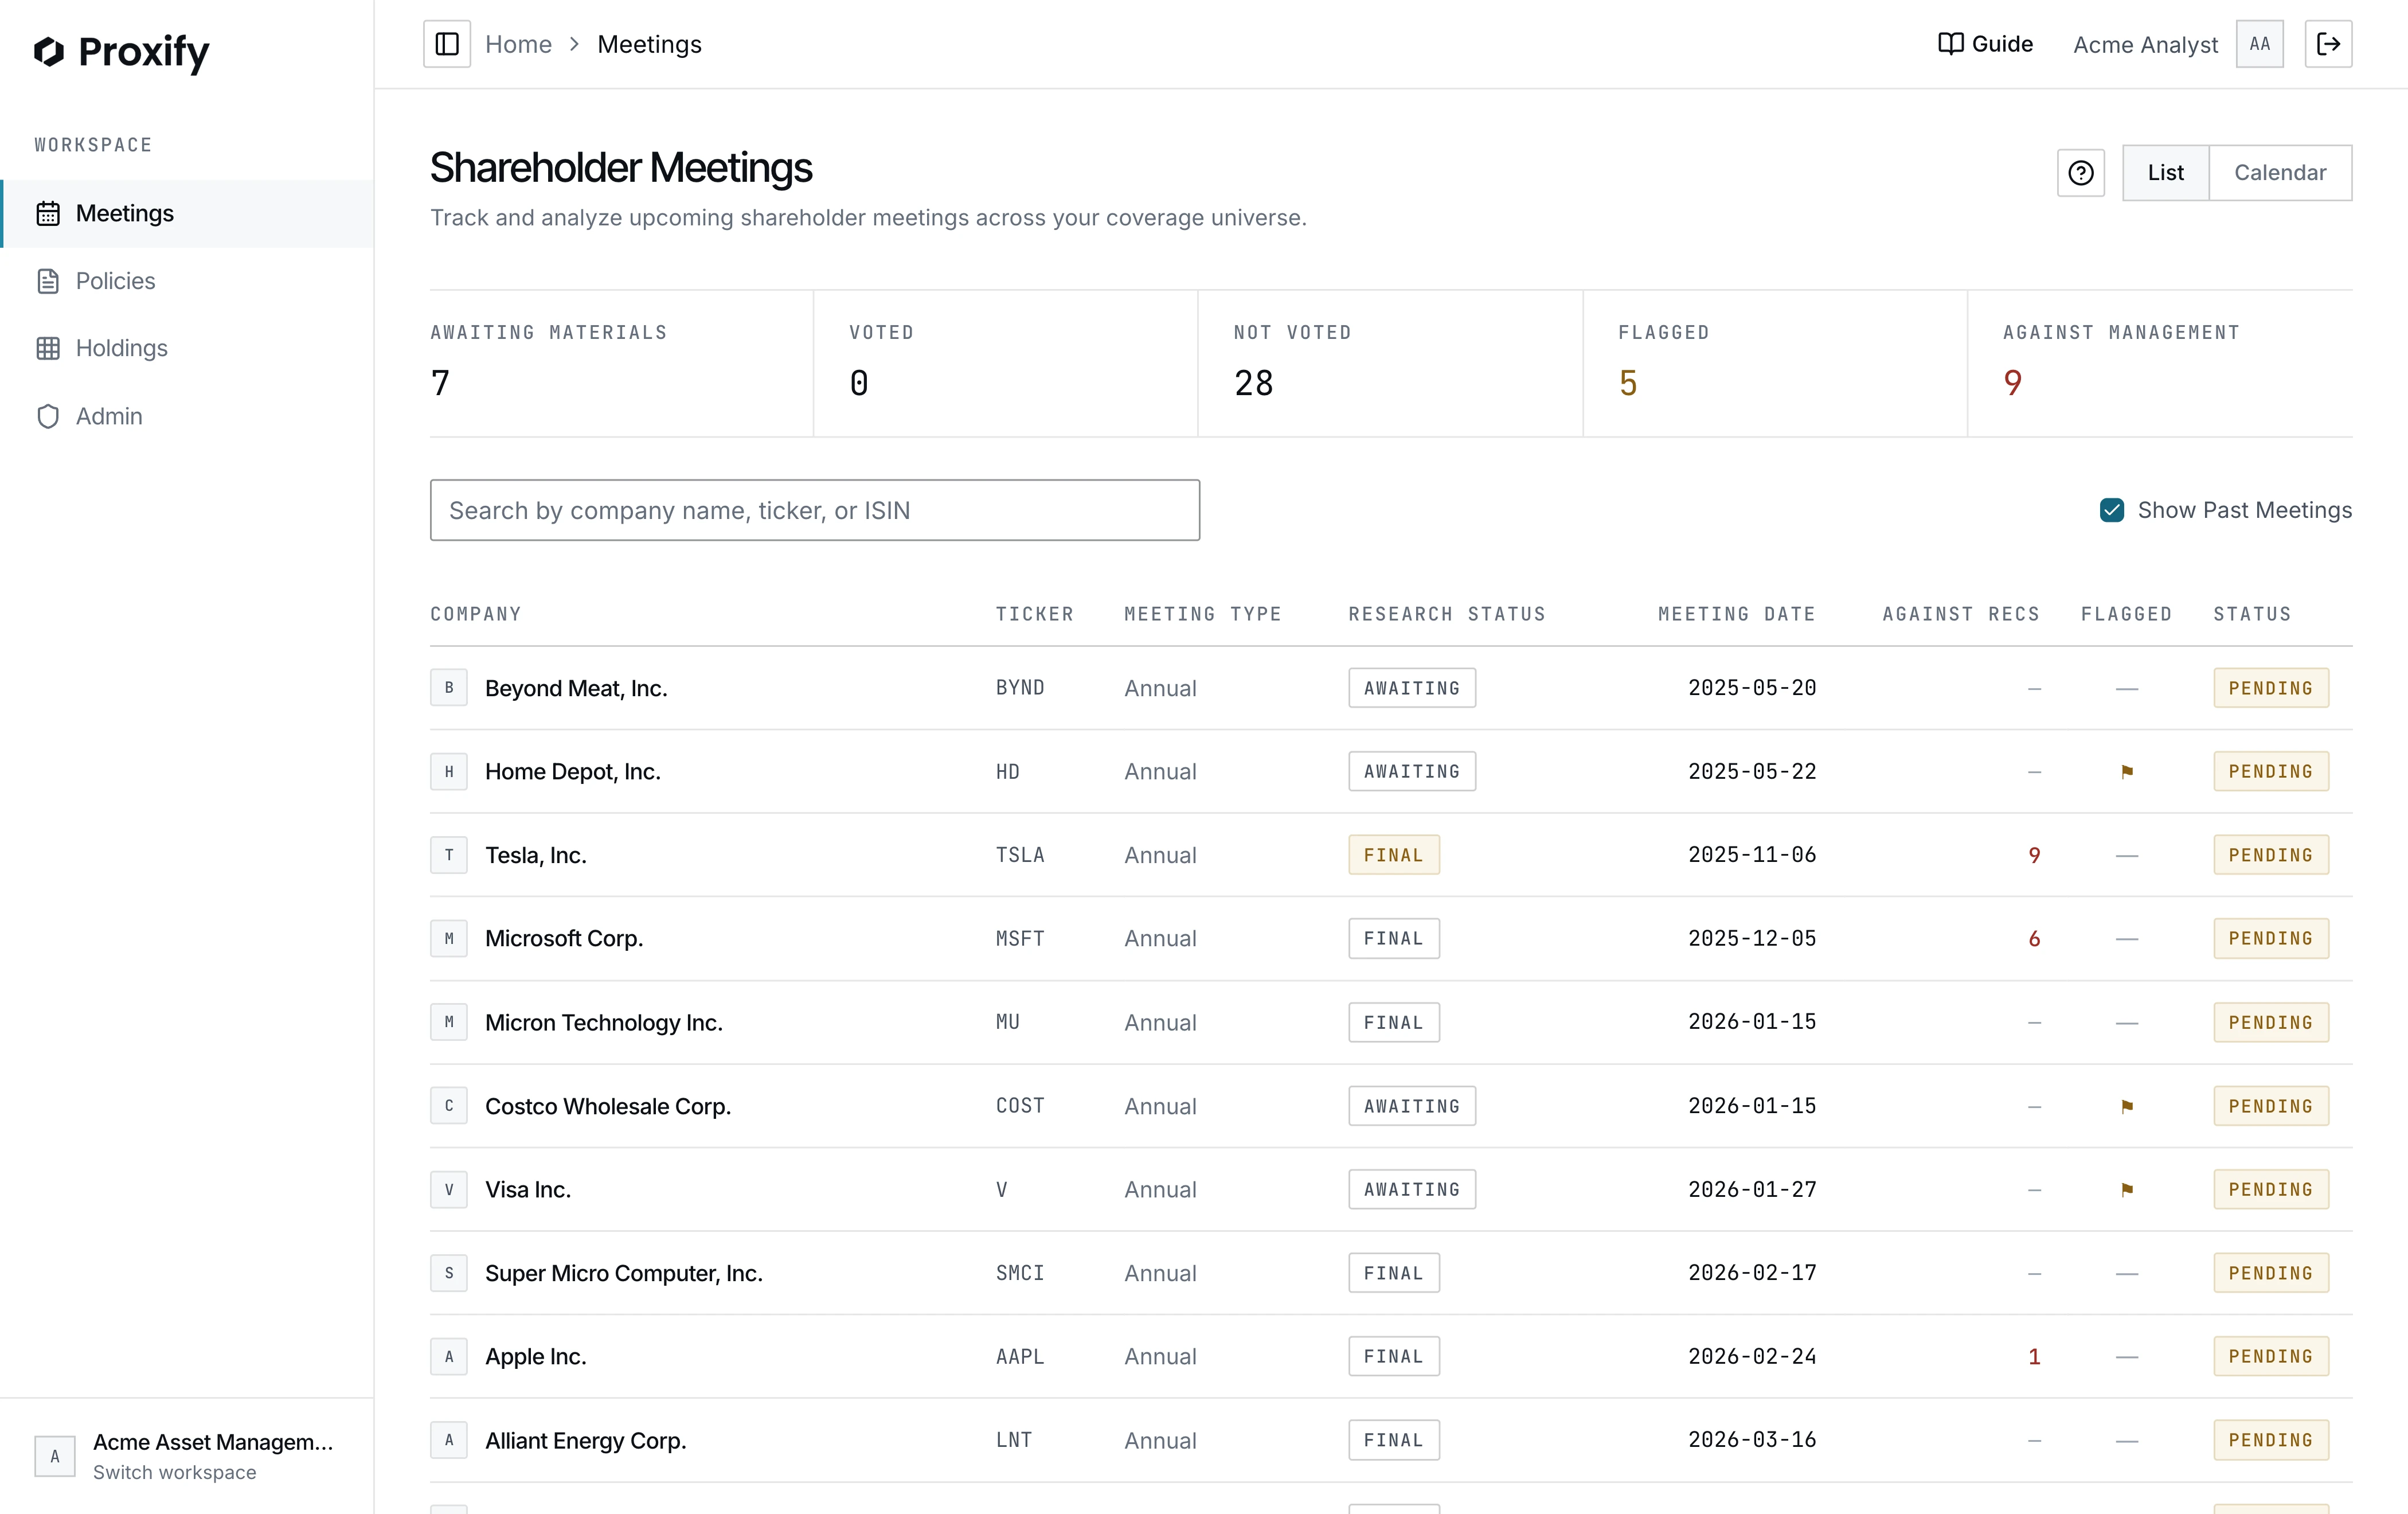Image resolution: width=2408 pixels, height=1514 pixels.
Task: Click Super Micro Computer, Inc. name
Action: coord(624,1273)
